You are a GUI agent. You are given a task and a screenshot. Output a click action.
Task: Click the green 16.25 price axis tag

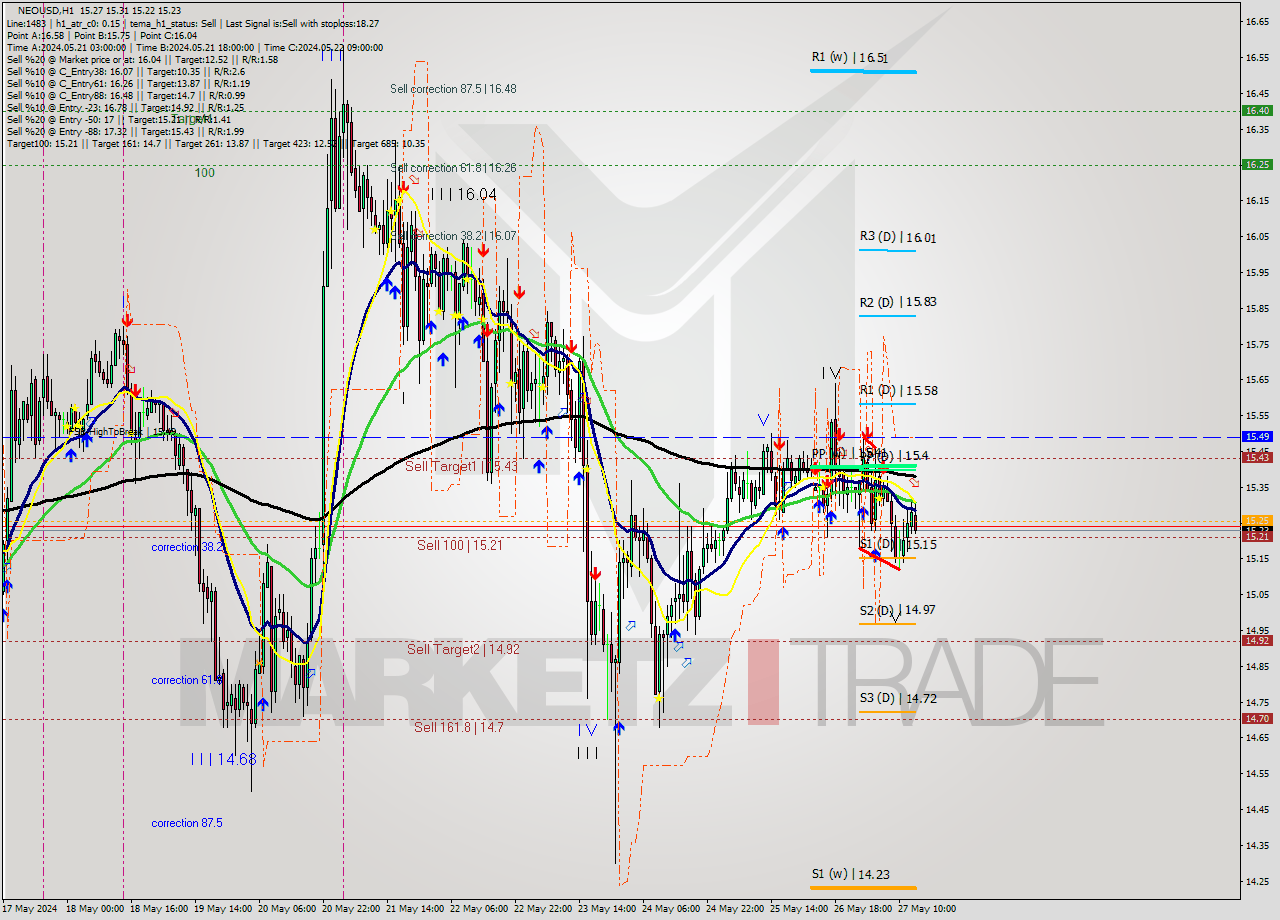click(1256, 164)
